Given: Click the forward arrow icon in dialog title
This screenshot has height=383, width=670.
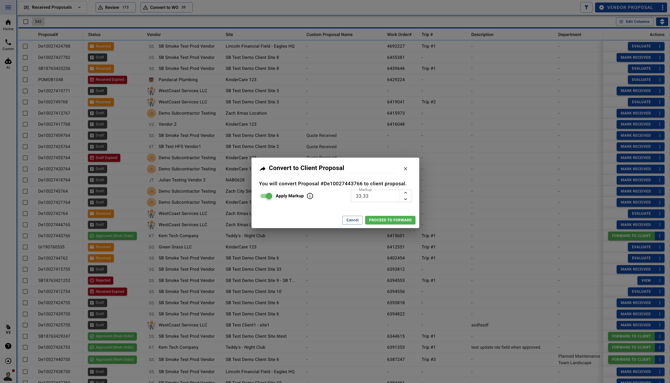Looking at the screenshot, I should 262,168.
